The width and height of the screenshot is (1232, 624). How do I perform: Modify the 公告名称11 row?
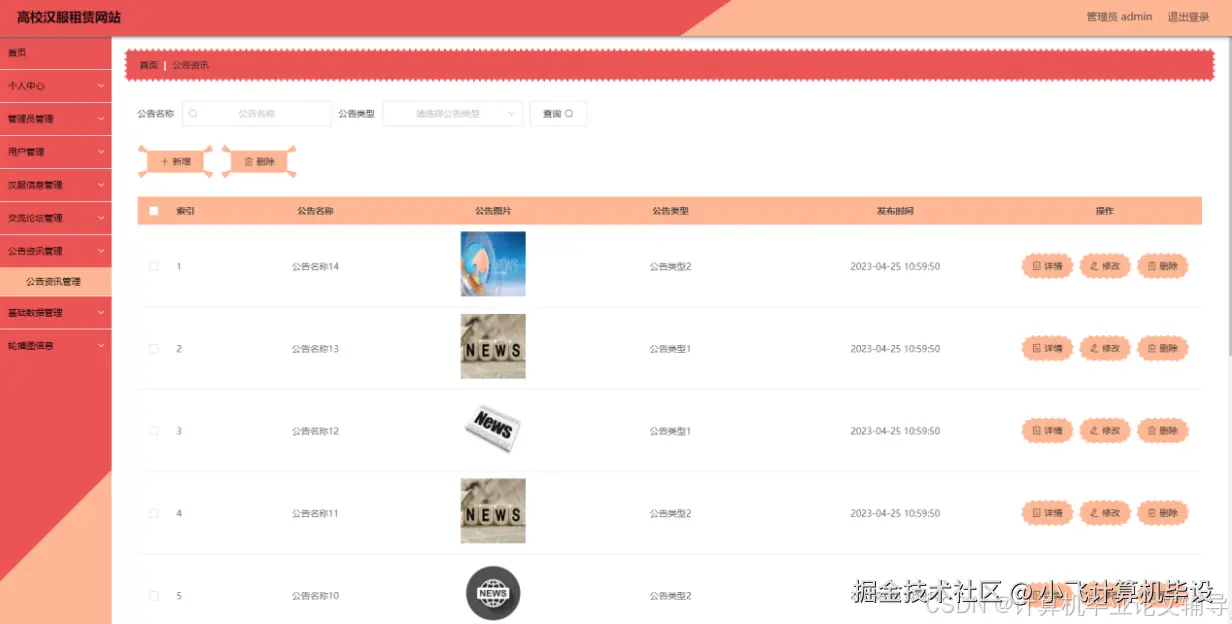[x=1105, y=513]
